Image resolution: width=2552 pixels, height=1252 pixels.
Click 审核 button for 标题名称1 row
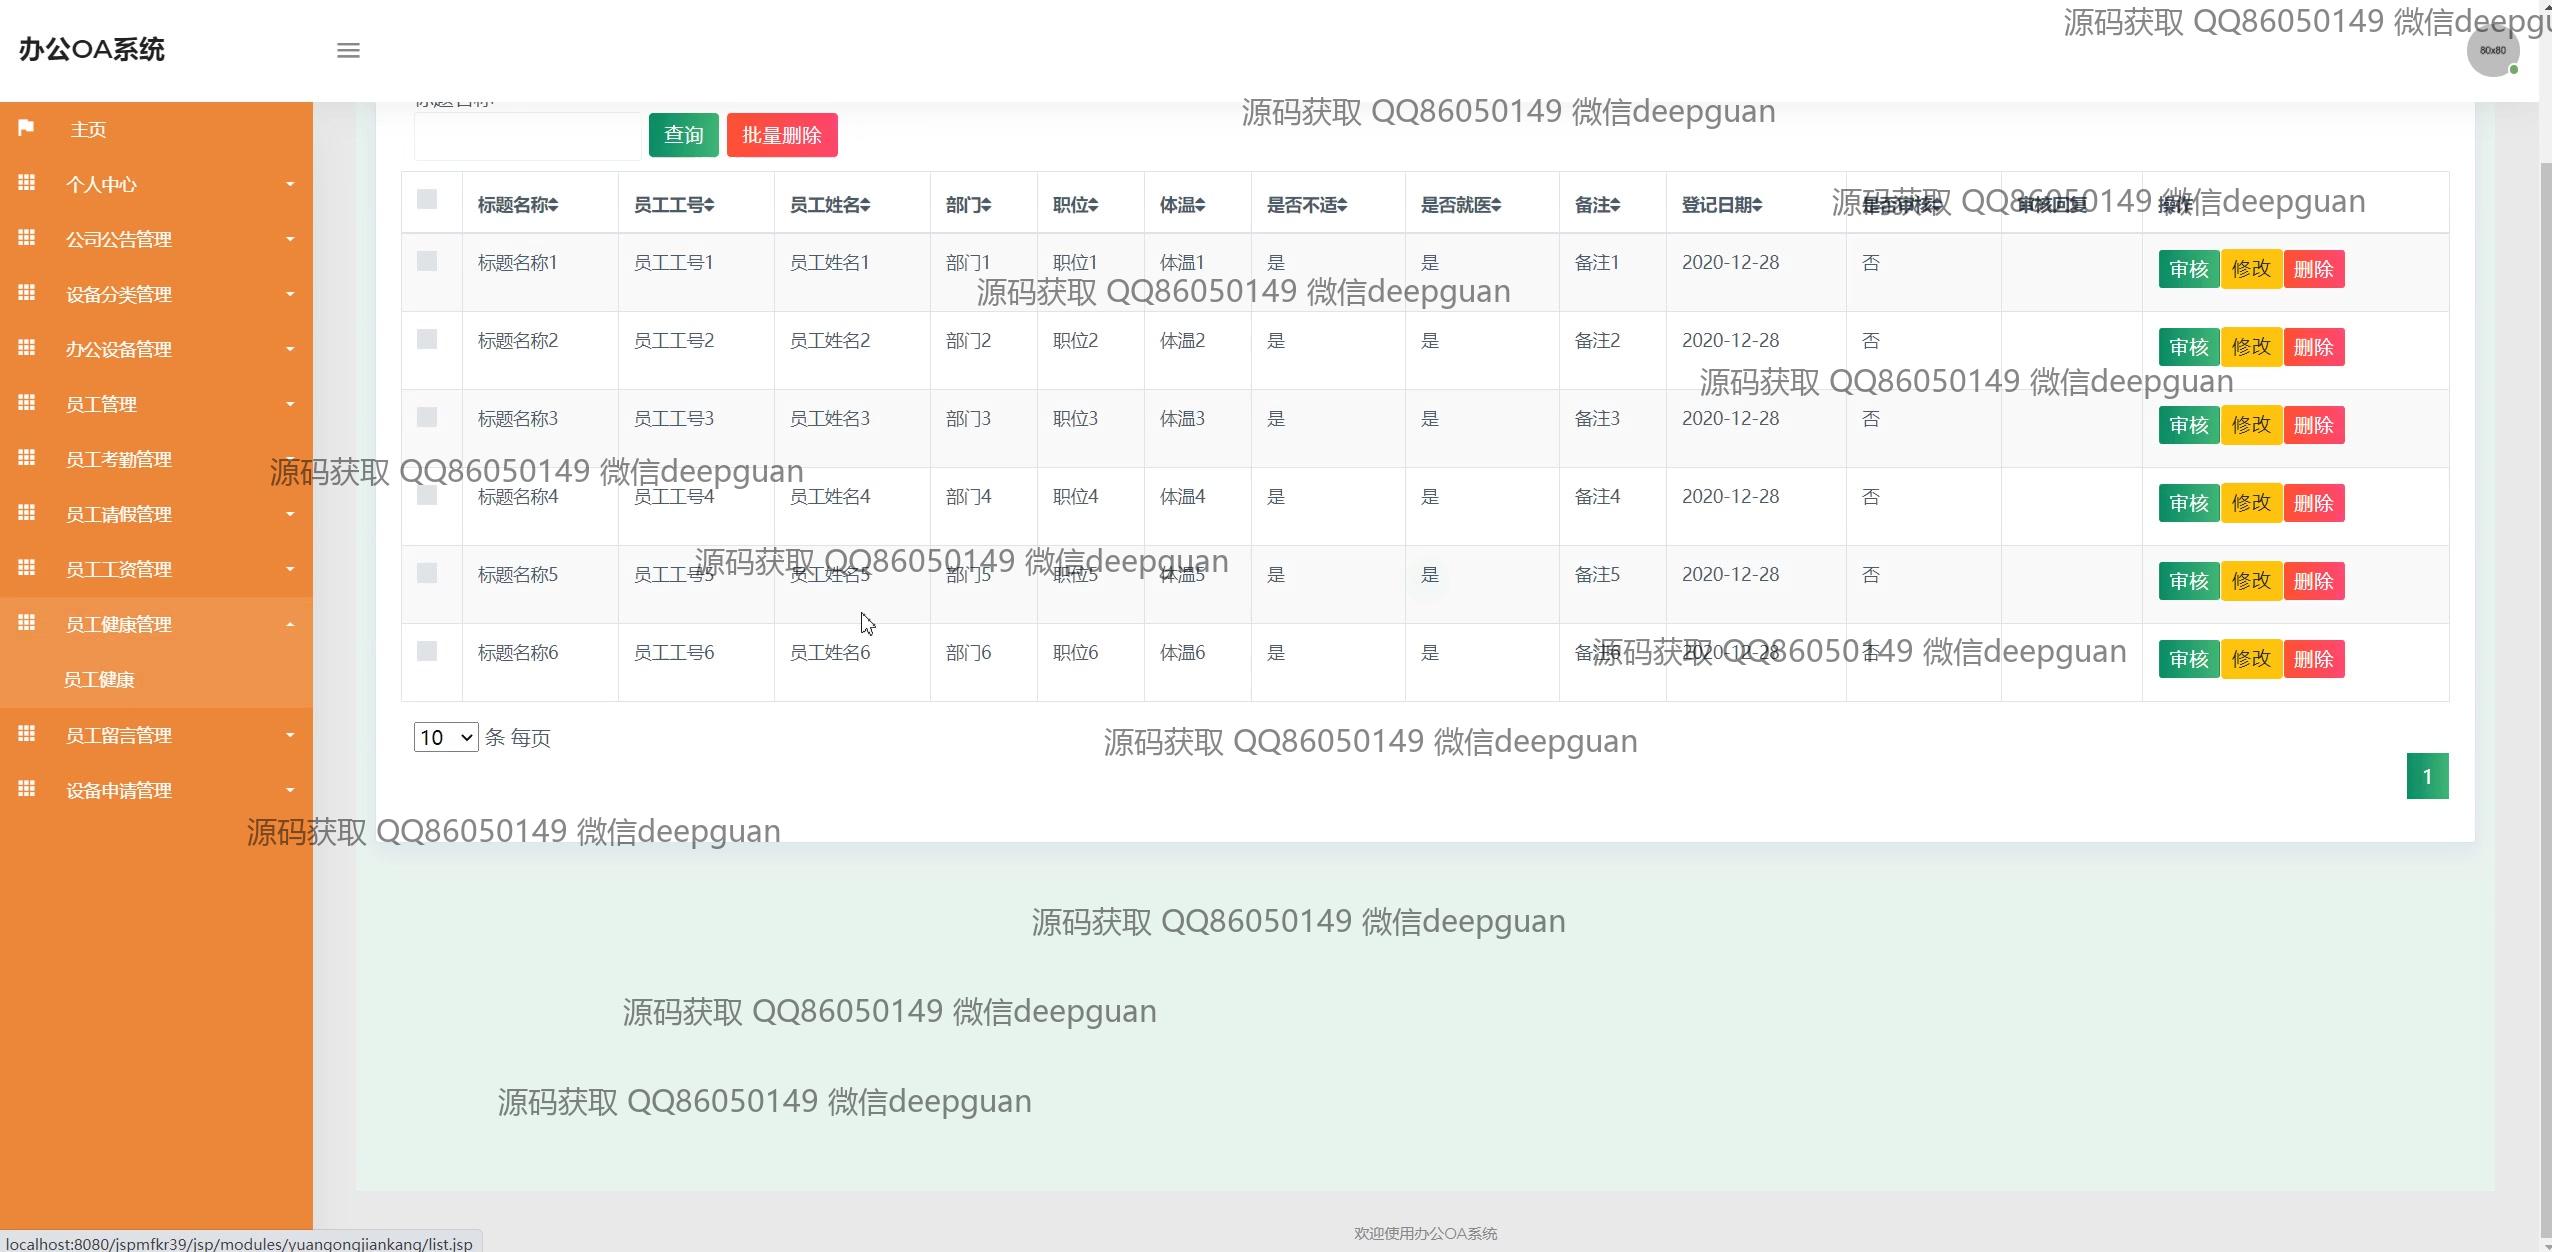tap(2188, 269)
